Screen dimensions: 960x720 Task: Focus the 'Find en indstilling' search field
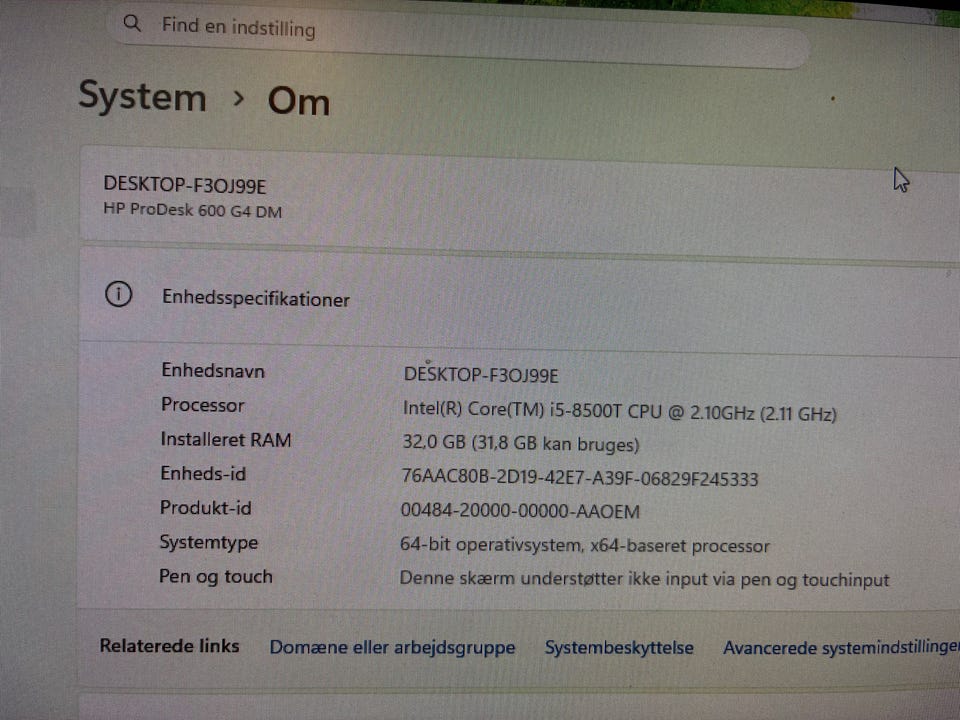click(x=459, y=36)
